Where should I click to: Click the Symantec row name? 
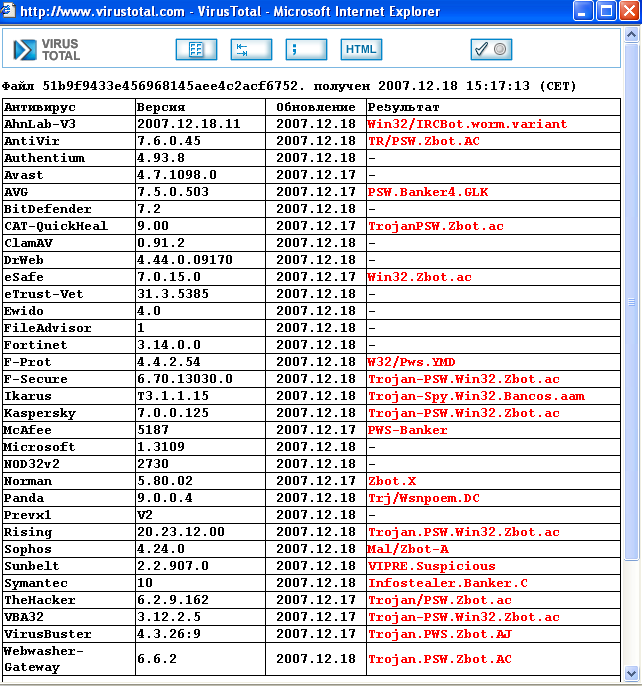(36, 584)
